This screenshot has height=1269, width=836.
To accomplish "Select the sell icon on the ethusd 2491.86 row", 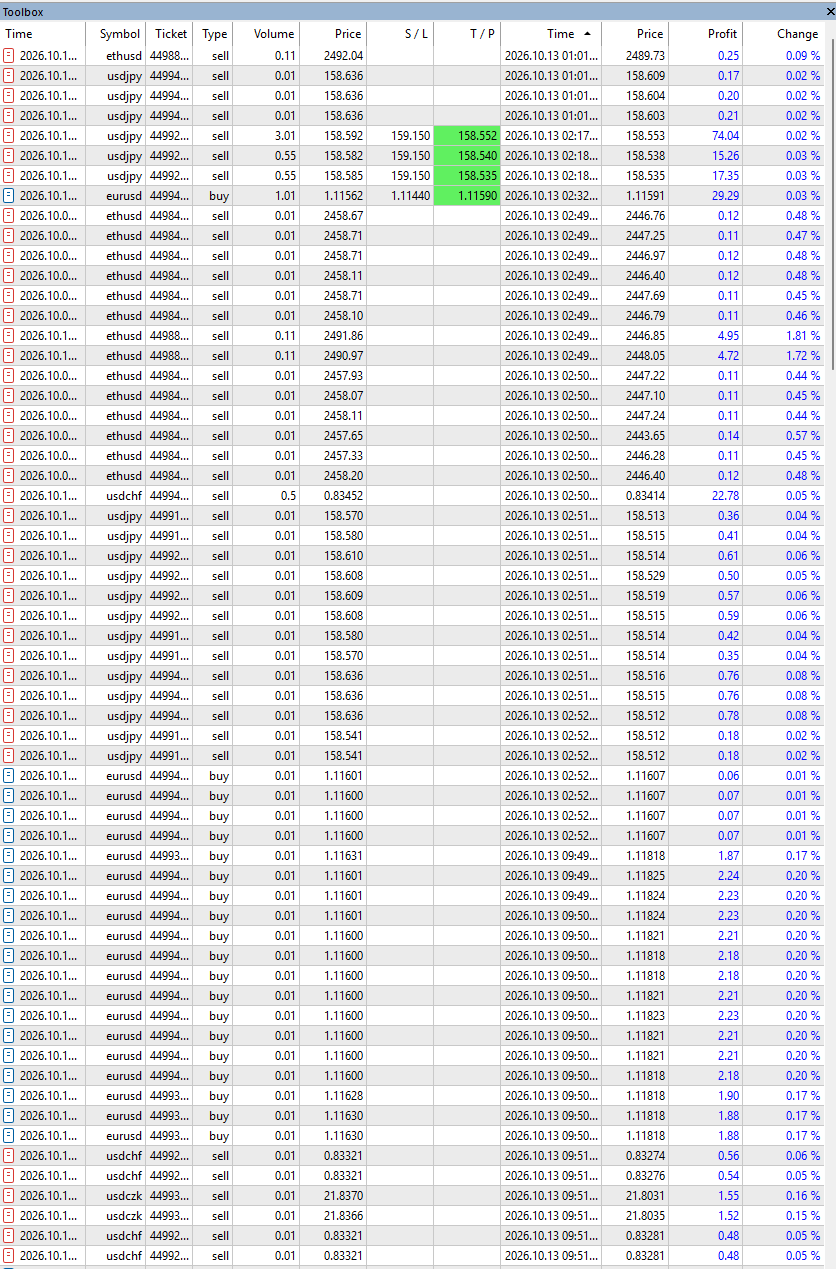I will [x=9, y=336].
